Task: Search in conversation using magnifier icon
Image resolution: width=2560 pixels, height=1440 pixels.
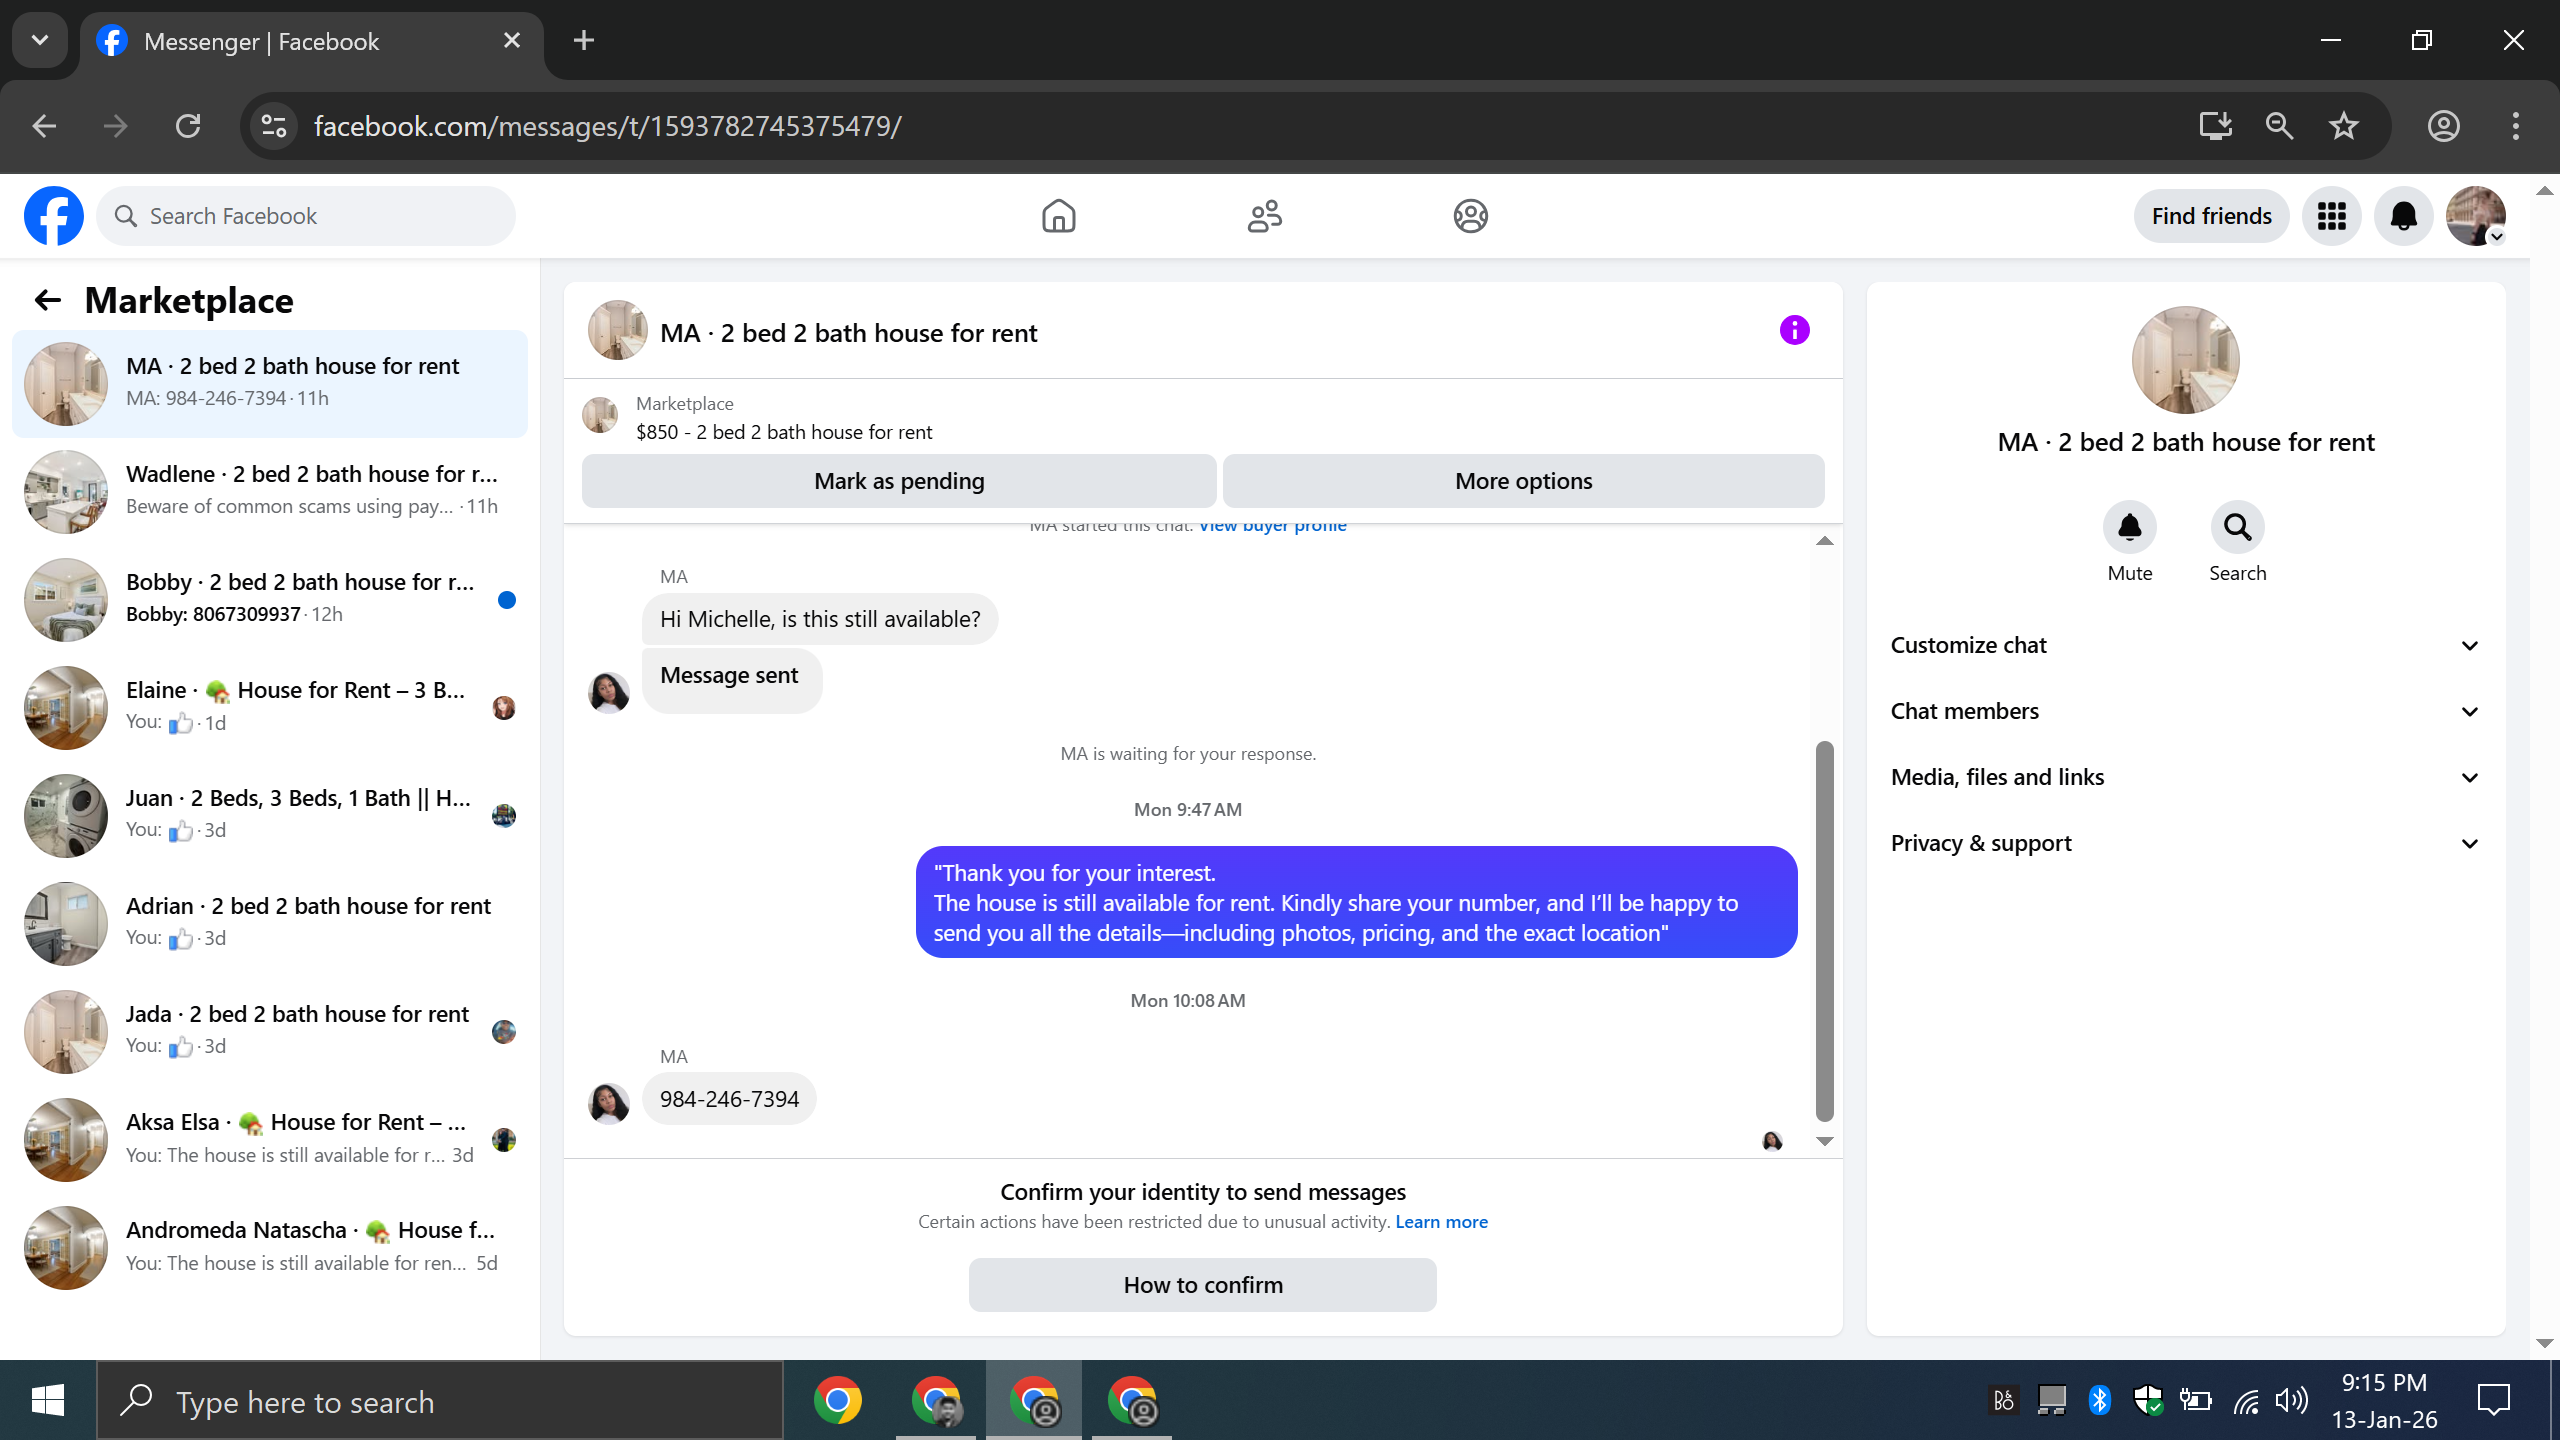Action: click(2237, 527)
